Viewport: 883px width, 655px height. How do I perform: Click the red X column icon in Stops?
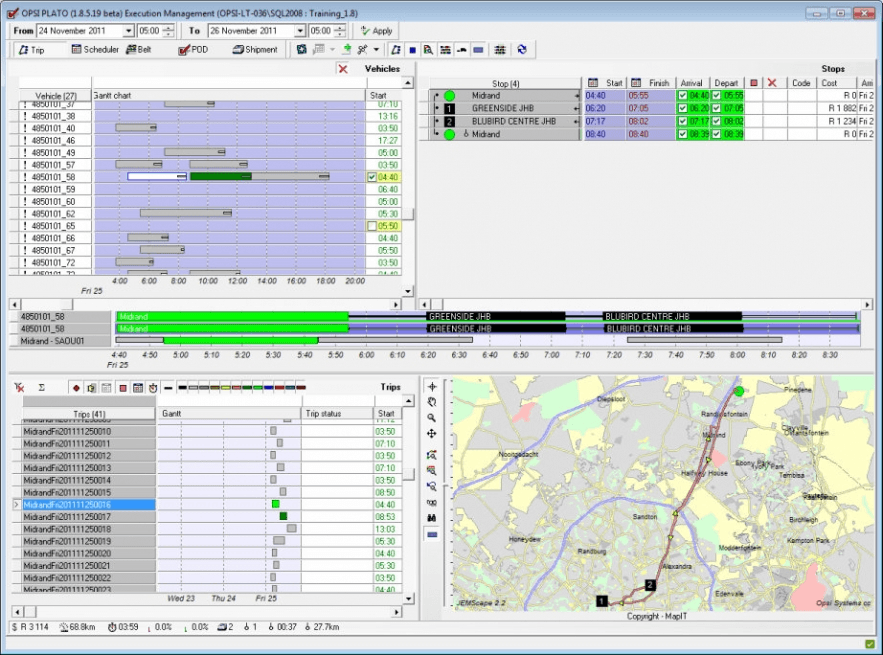point(771,83)
